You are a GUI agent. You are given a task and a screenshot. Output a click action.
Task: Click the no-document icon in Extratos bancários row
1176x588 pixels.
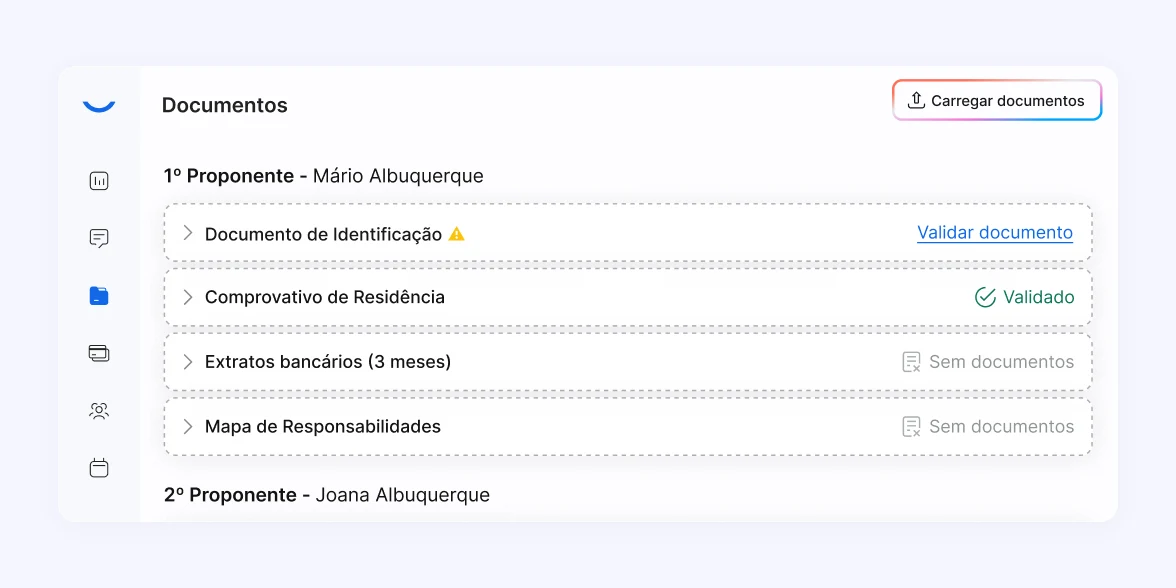pyautogui.click(x=911, y=362)
